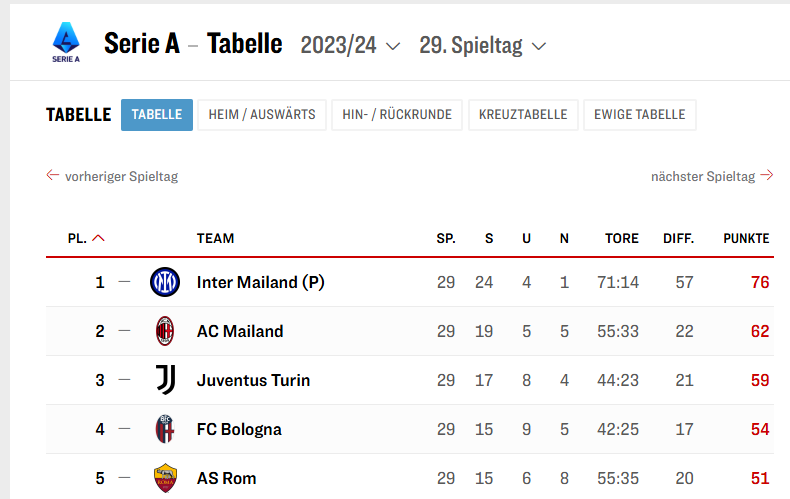Sort table by Punkte column header
Image resolution: width=790 pixels, height=499 pixels.
click(746, 238)
